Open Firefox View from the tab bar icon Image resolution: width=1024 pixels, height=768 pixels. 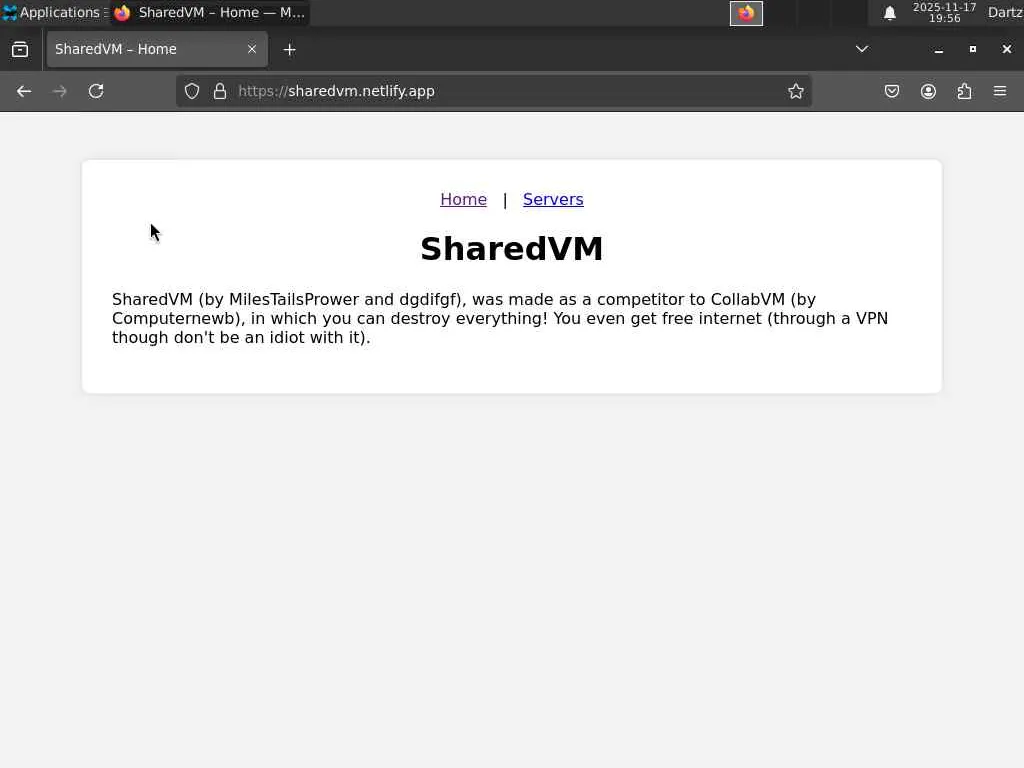click(x=20, y=50)
